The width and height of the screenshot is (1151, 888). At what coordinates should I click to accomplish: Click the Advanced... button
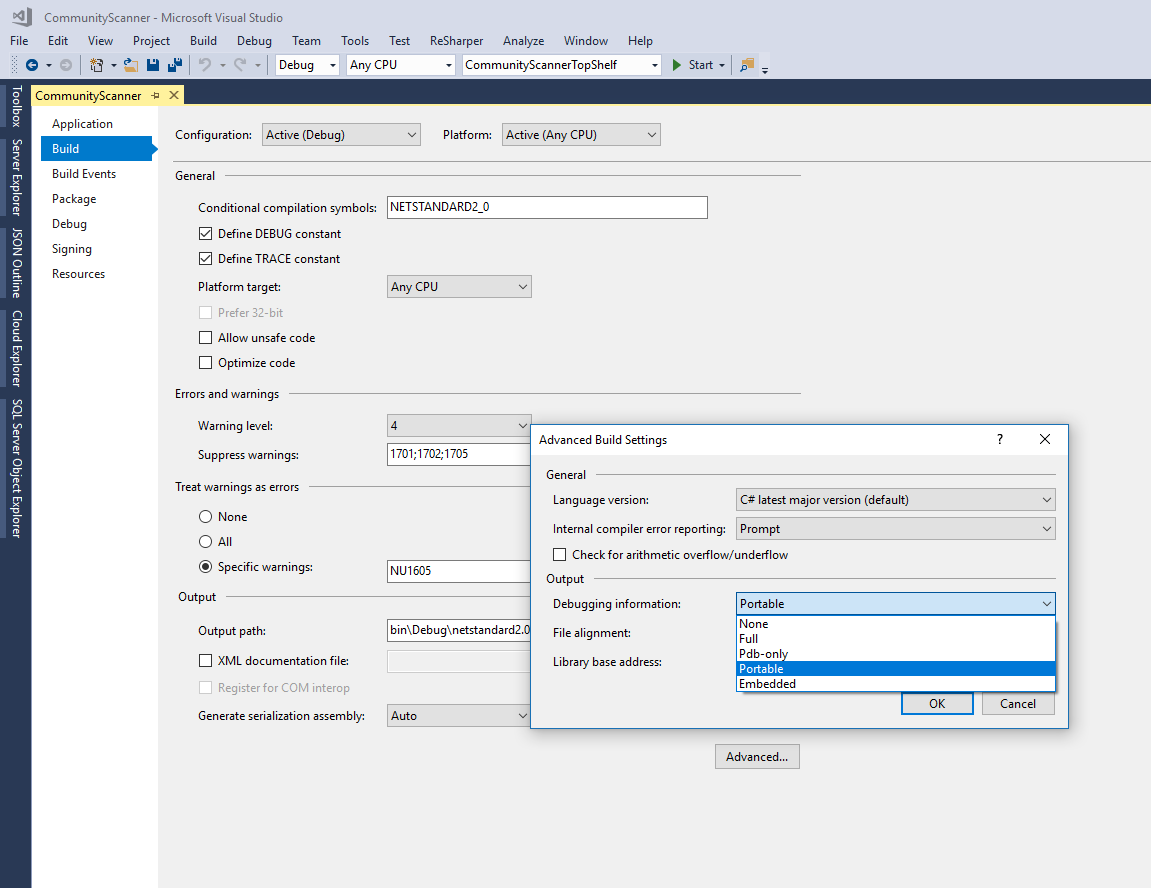[x=757, y=757]
